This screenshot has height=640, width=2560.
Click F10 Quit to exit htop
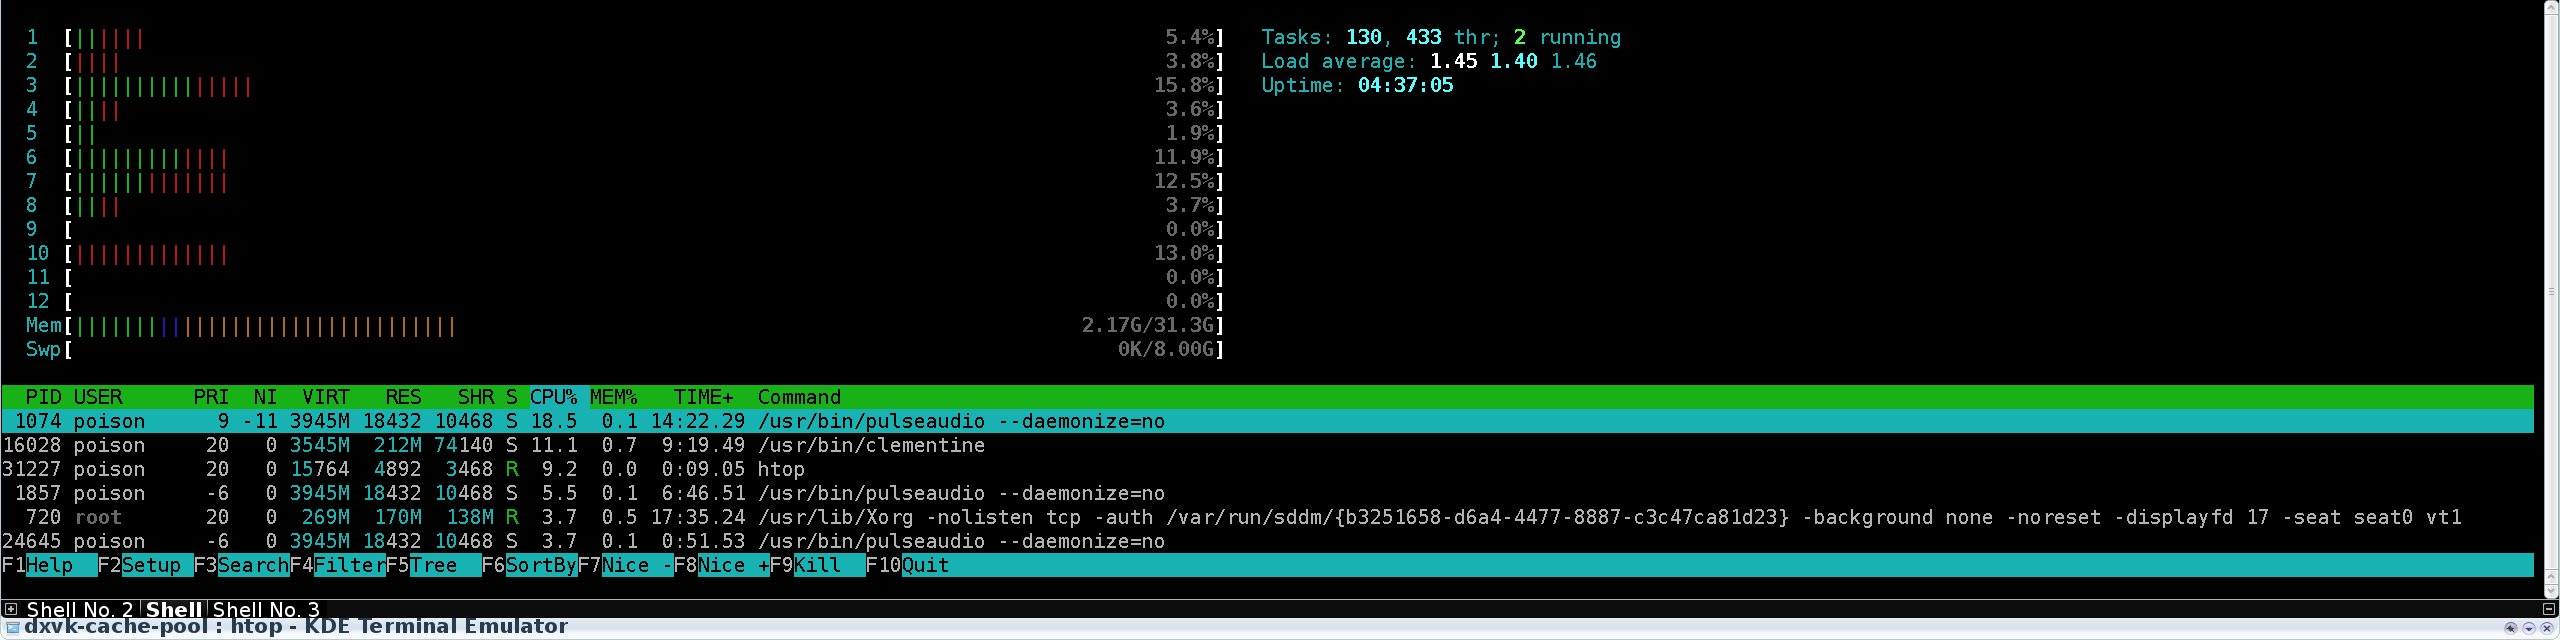click(908, 565)
